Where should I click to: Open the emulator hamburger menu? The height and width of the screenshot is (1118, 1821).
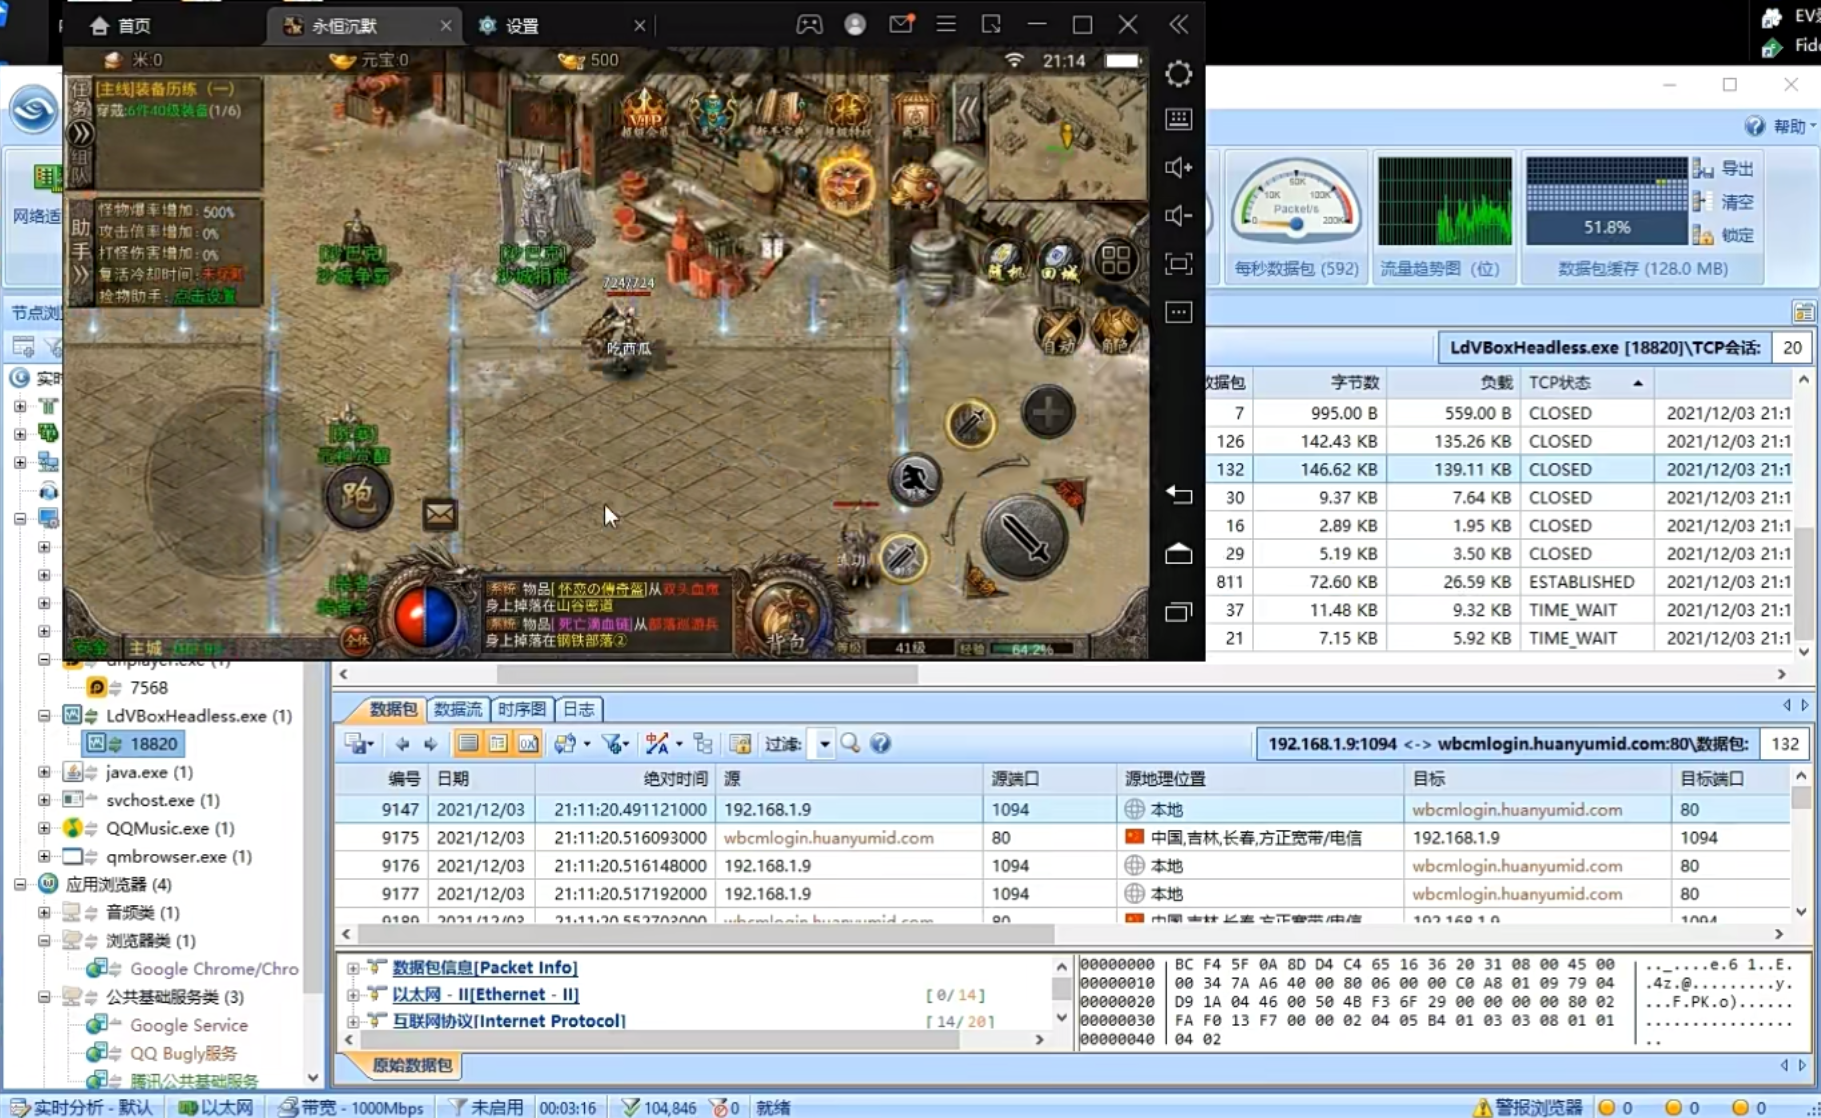coord(945,24)
